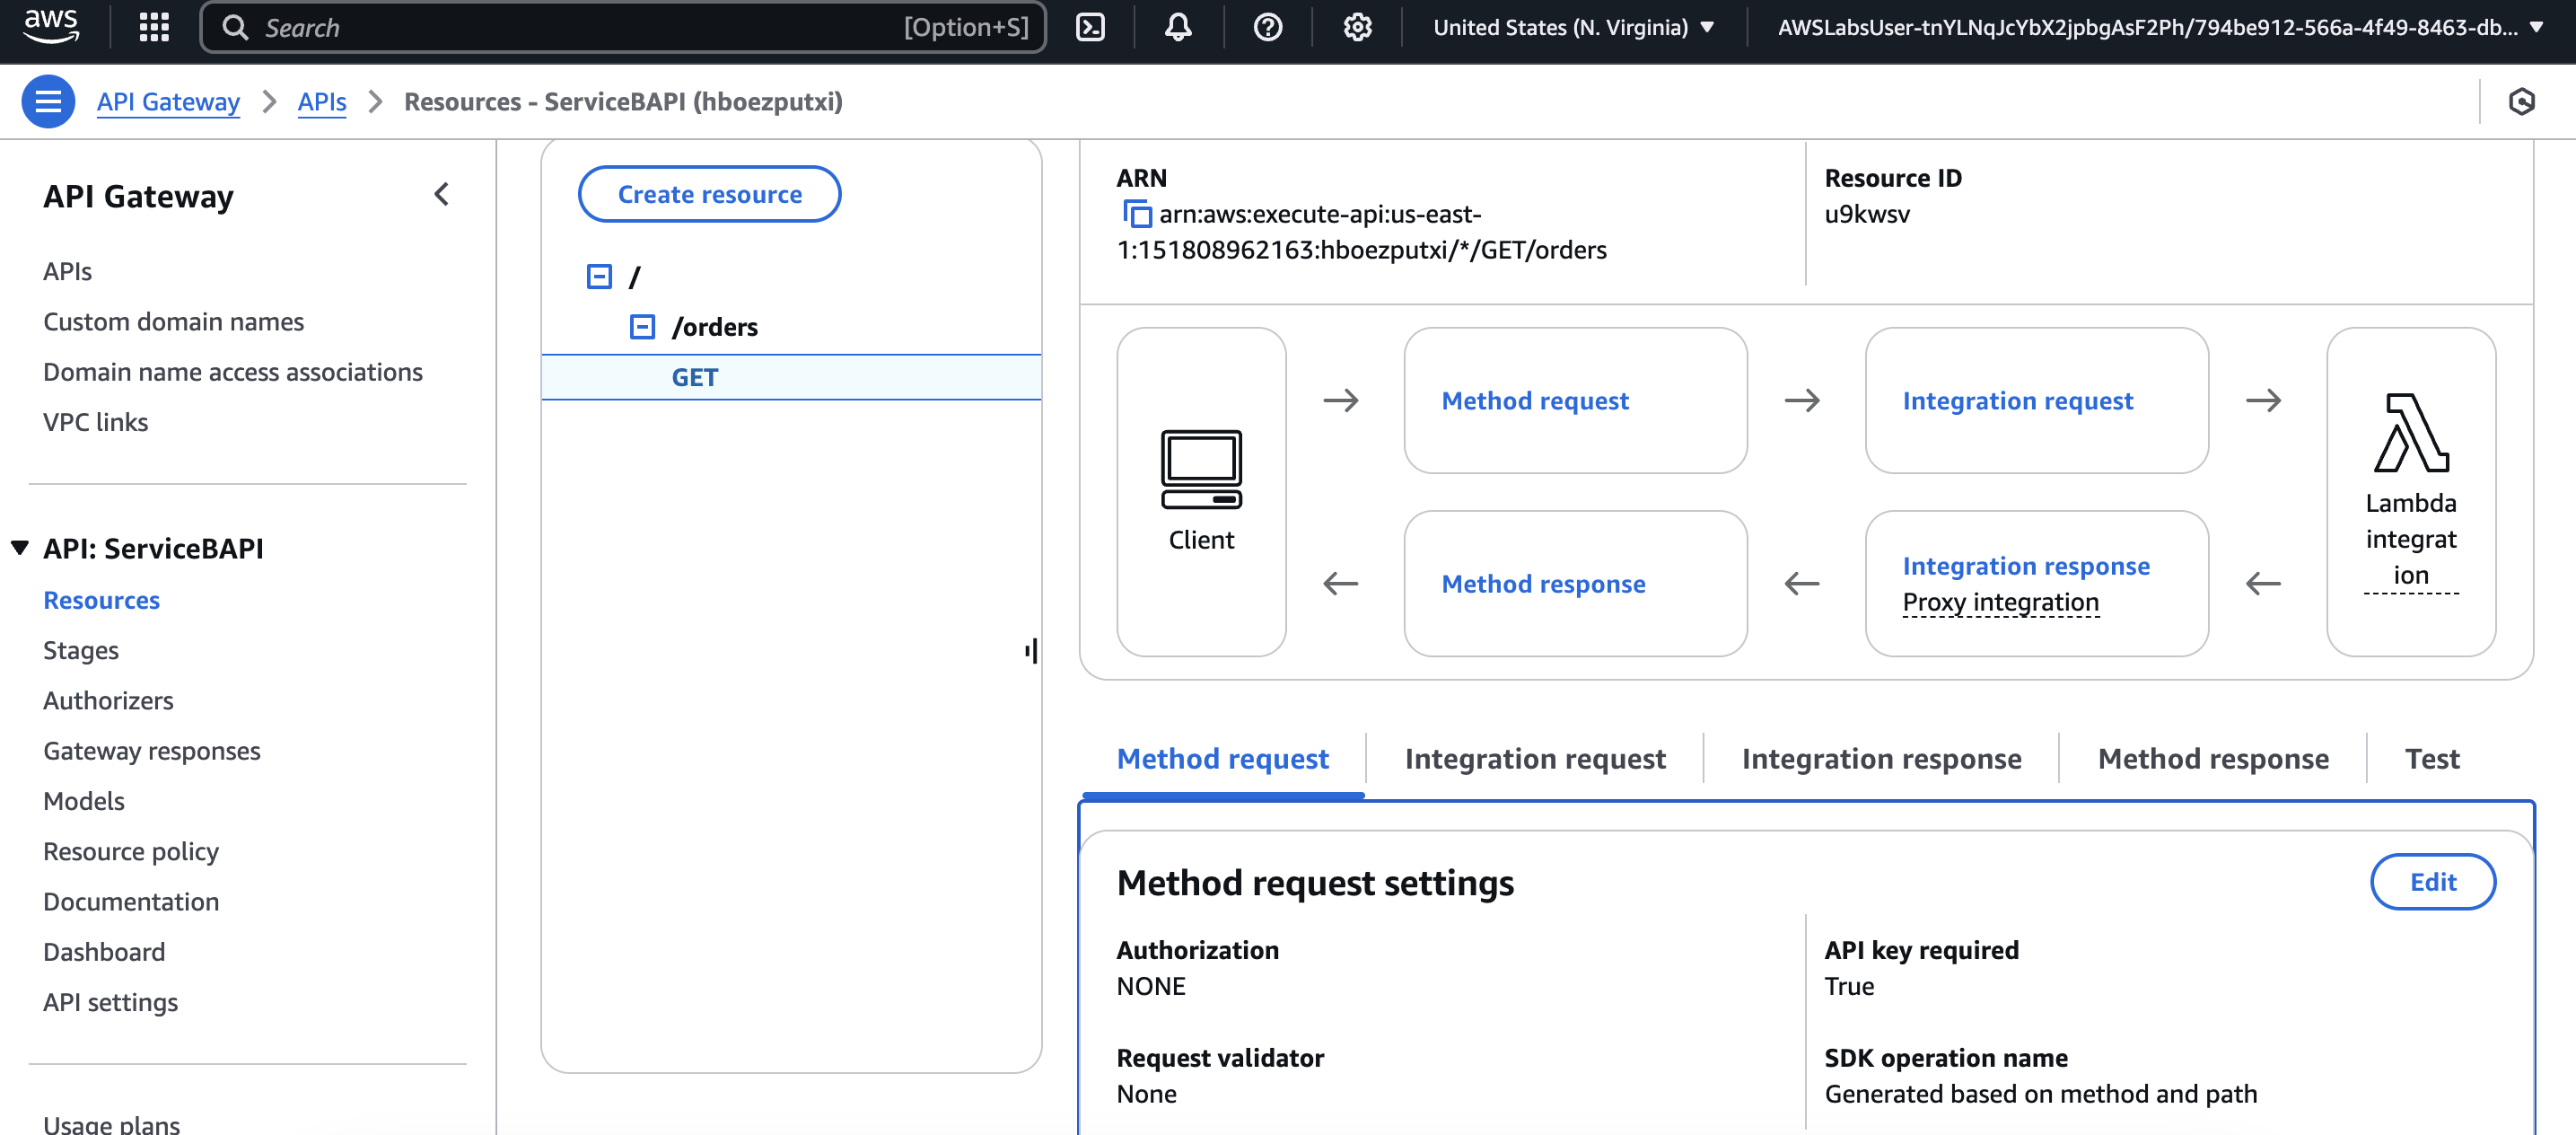Open Resource policy
This screenshot has height=1135, width=2576.
tap(130, 851)
